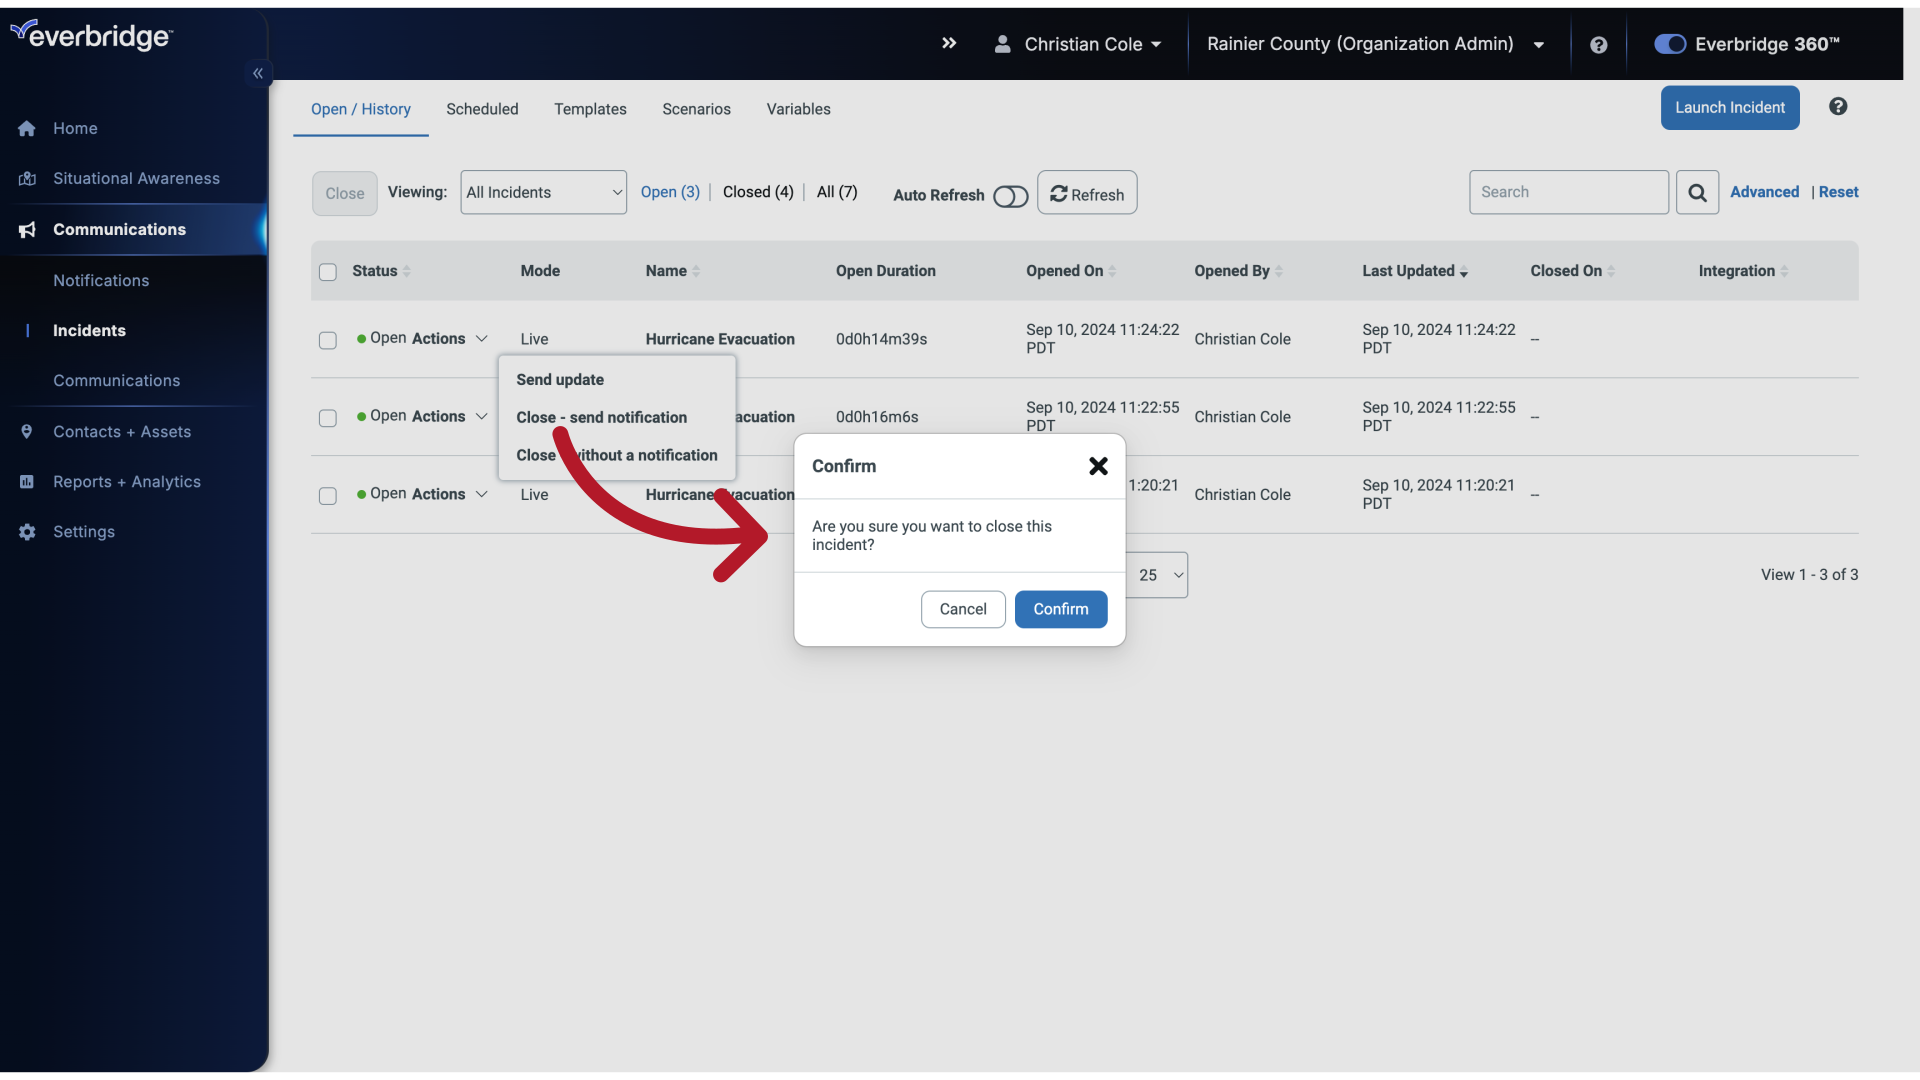Expand the Viewing All Incidents dropdown
Viewport: 1920px width, 1080px height.
click(x=542, y=191)
